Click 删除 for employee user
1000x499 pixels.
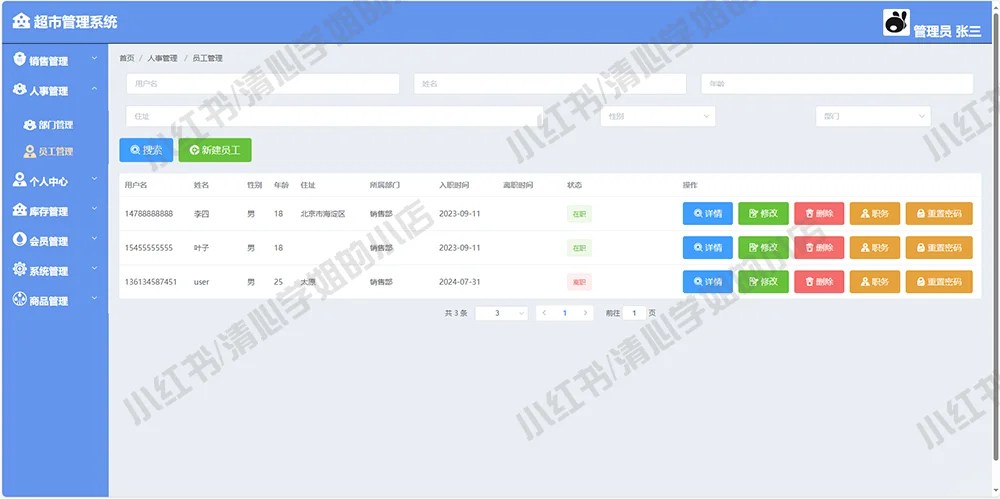(x=819, y=281)
